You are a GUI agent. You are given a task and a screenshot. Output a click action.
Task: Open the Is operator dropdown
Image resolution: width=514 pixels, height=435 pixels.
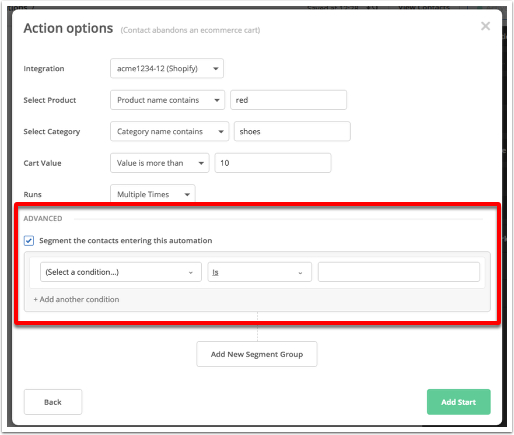[259, 272]
